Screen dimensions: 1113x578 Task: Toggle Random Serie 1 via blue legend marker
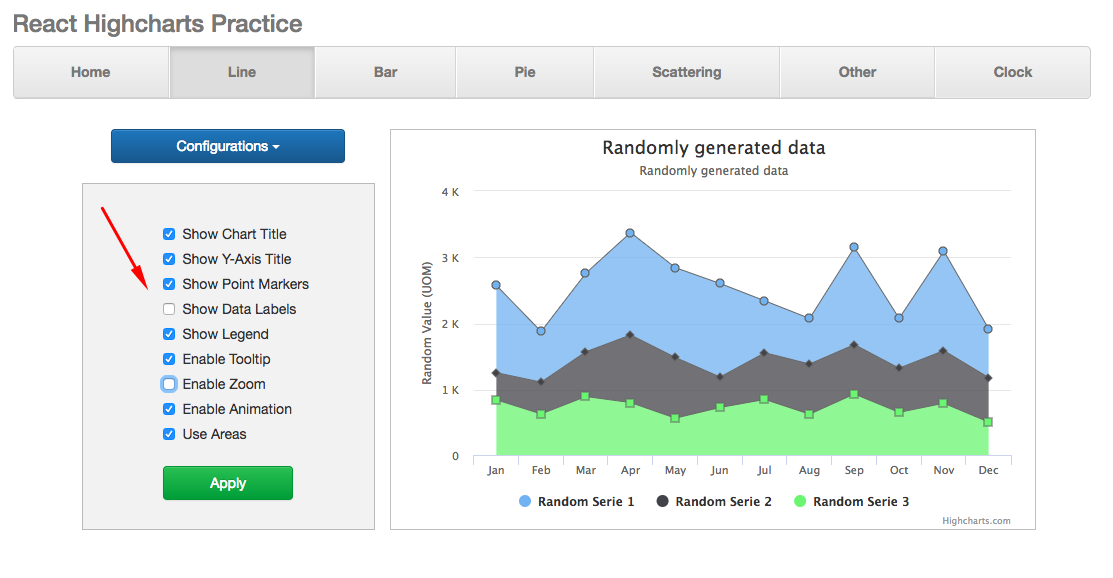coord(524,501)
